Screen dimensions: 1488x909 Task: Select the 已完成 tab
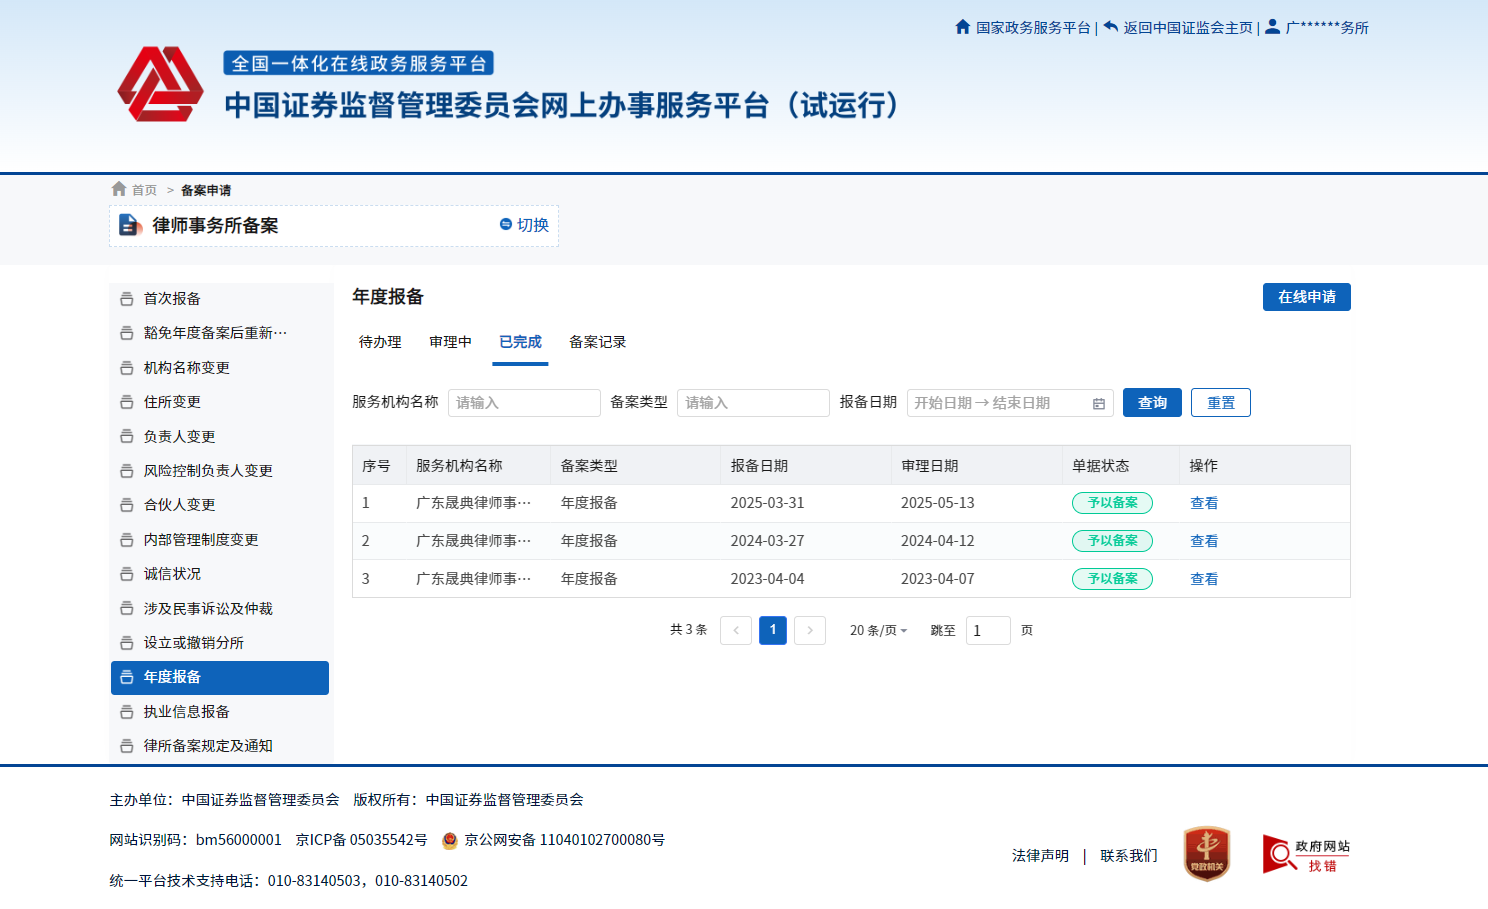point(520,342)
